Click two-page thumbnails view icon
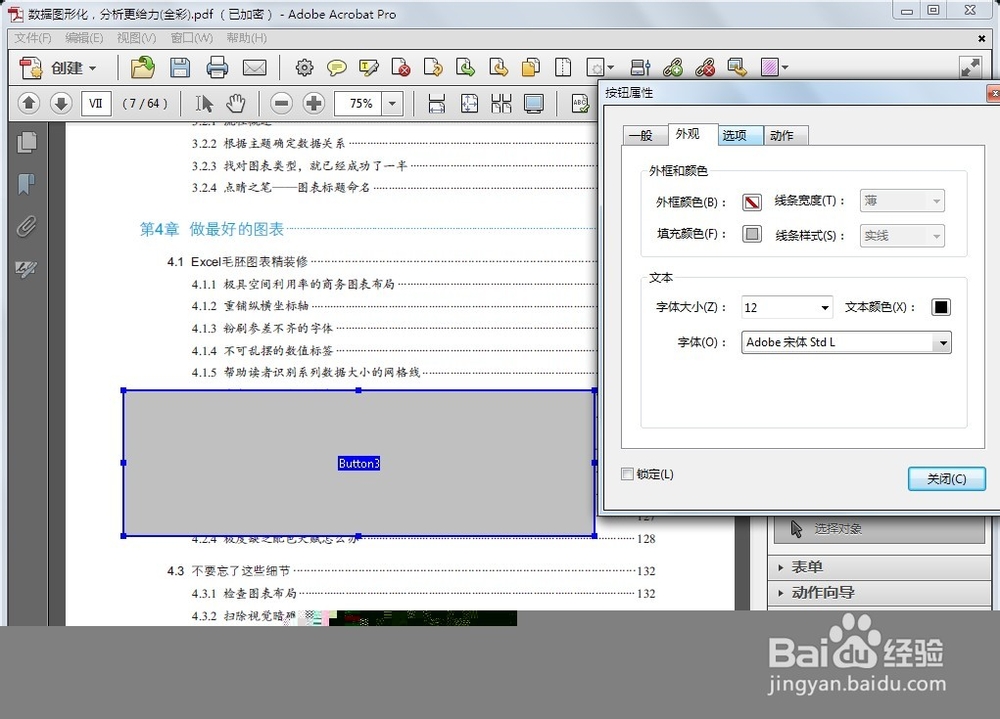The image size is (1000, 719). (501, 103)
